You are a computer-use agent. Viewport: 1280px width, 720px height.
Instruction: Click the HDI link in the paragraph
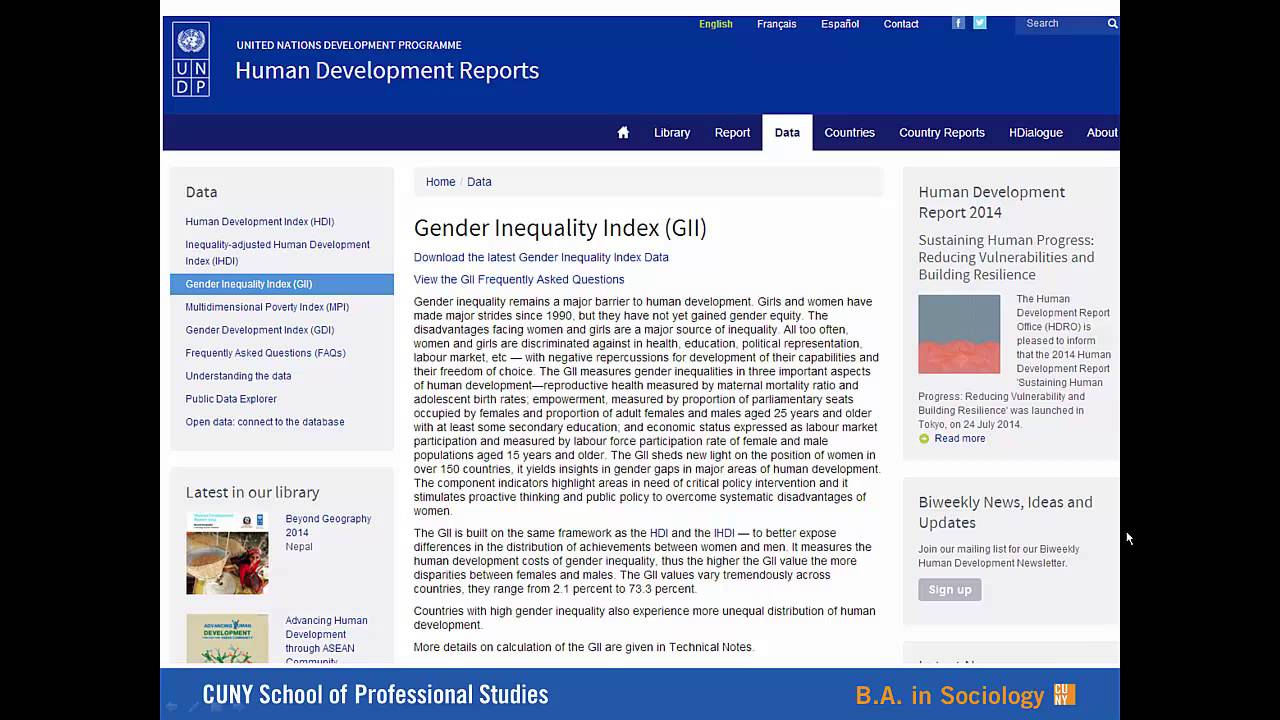[x=659, y=533]
